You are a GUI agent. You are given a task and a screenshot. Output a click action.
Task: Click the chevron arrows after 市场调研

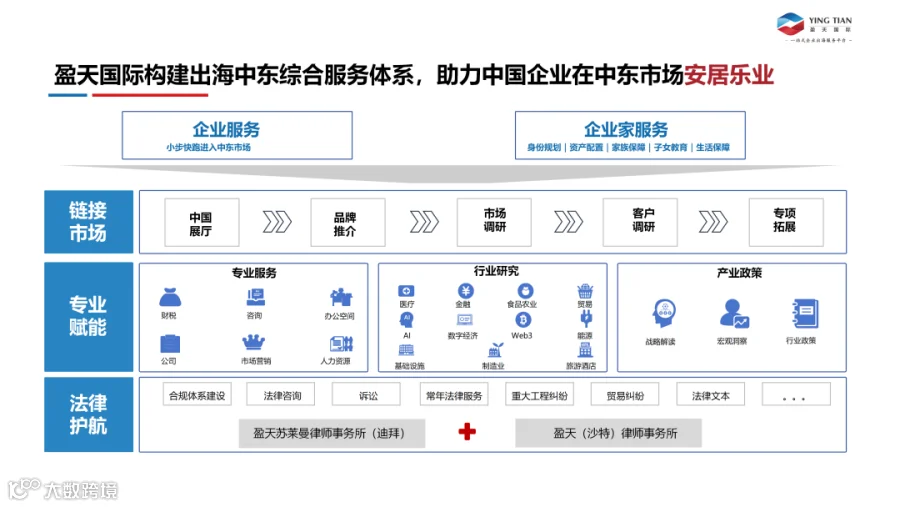pyautogui.click(x=568, y=222)
